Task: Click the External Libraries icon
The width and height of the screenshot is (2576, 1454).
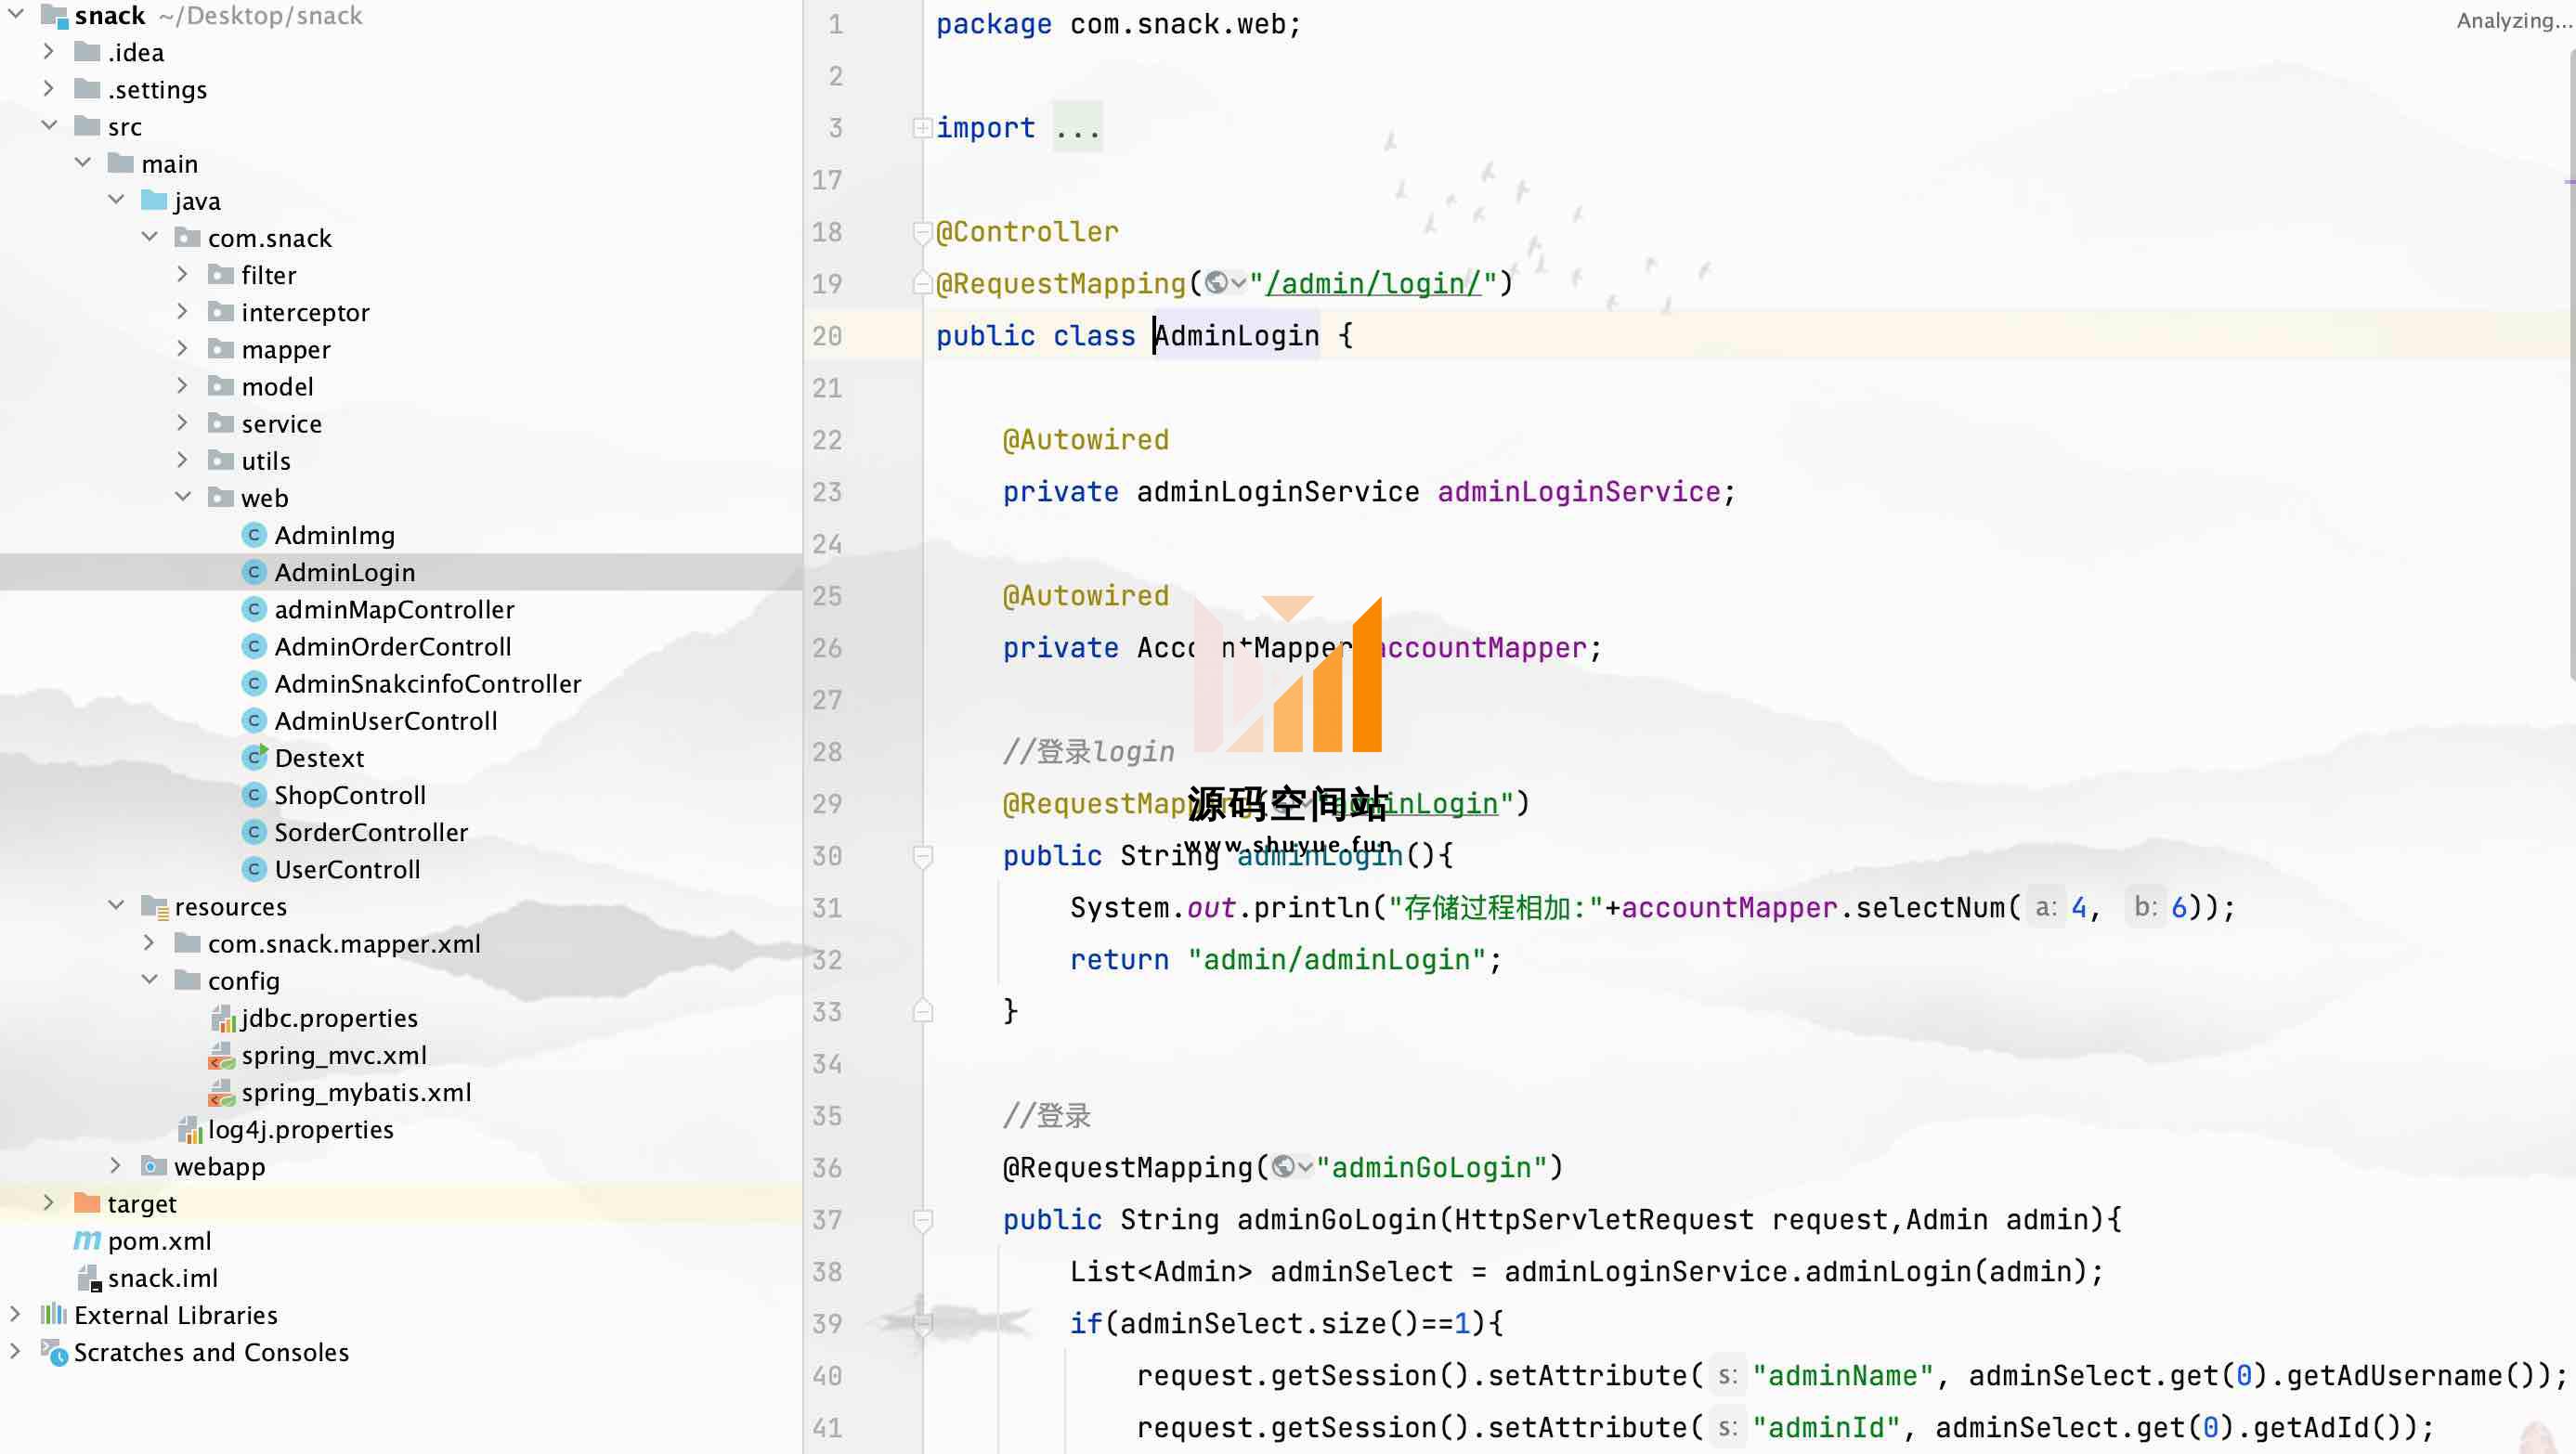Action: coord(54,1315)
